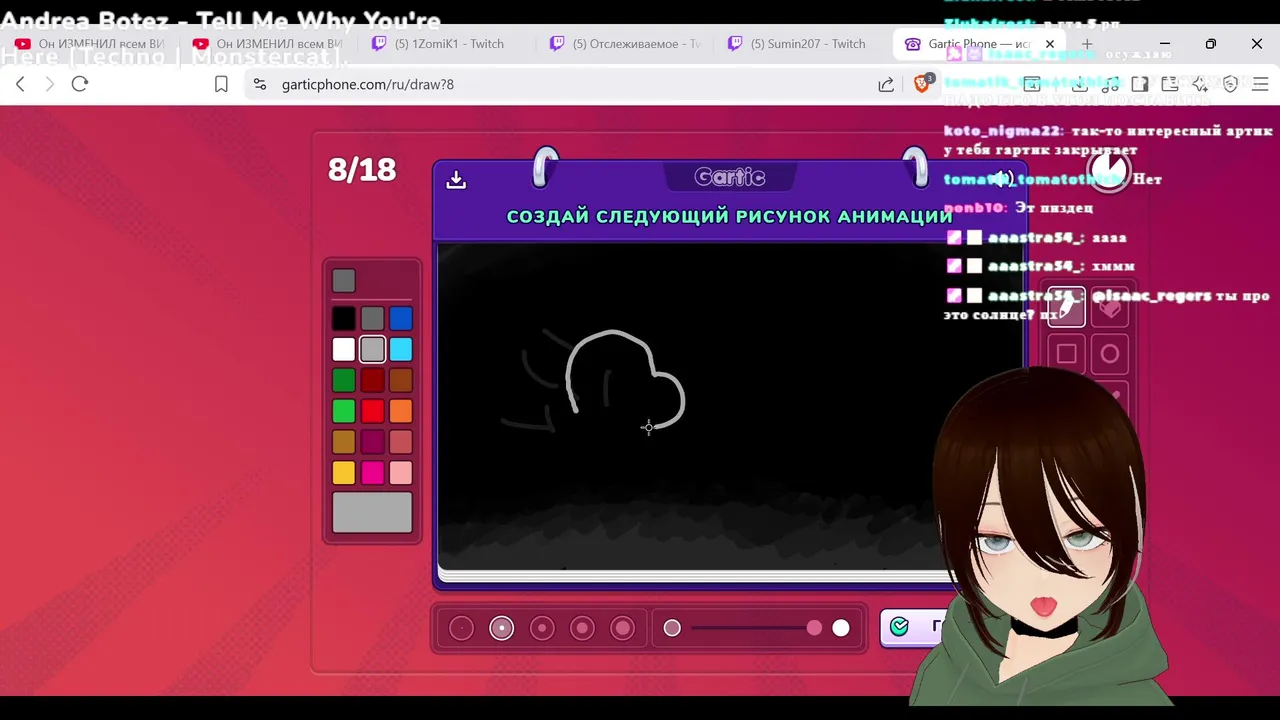The image size is (1280, 720).
Task: Pick the black color swatch
Action: point(344,319)
